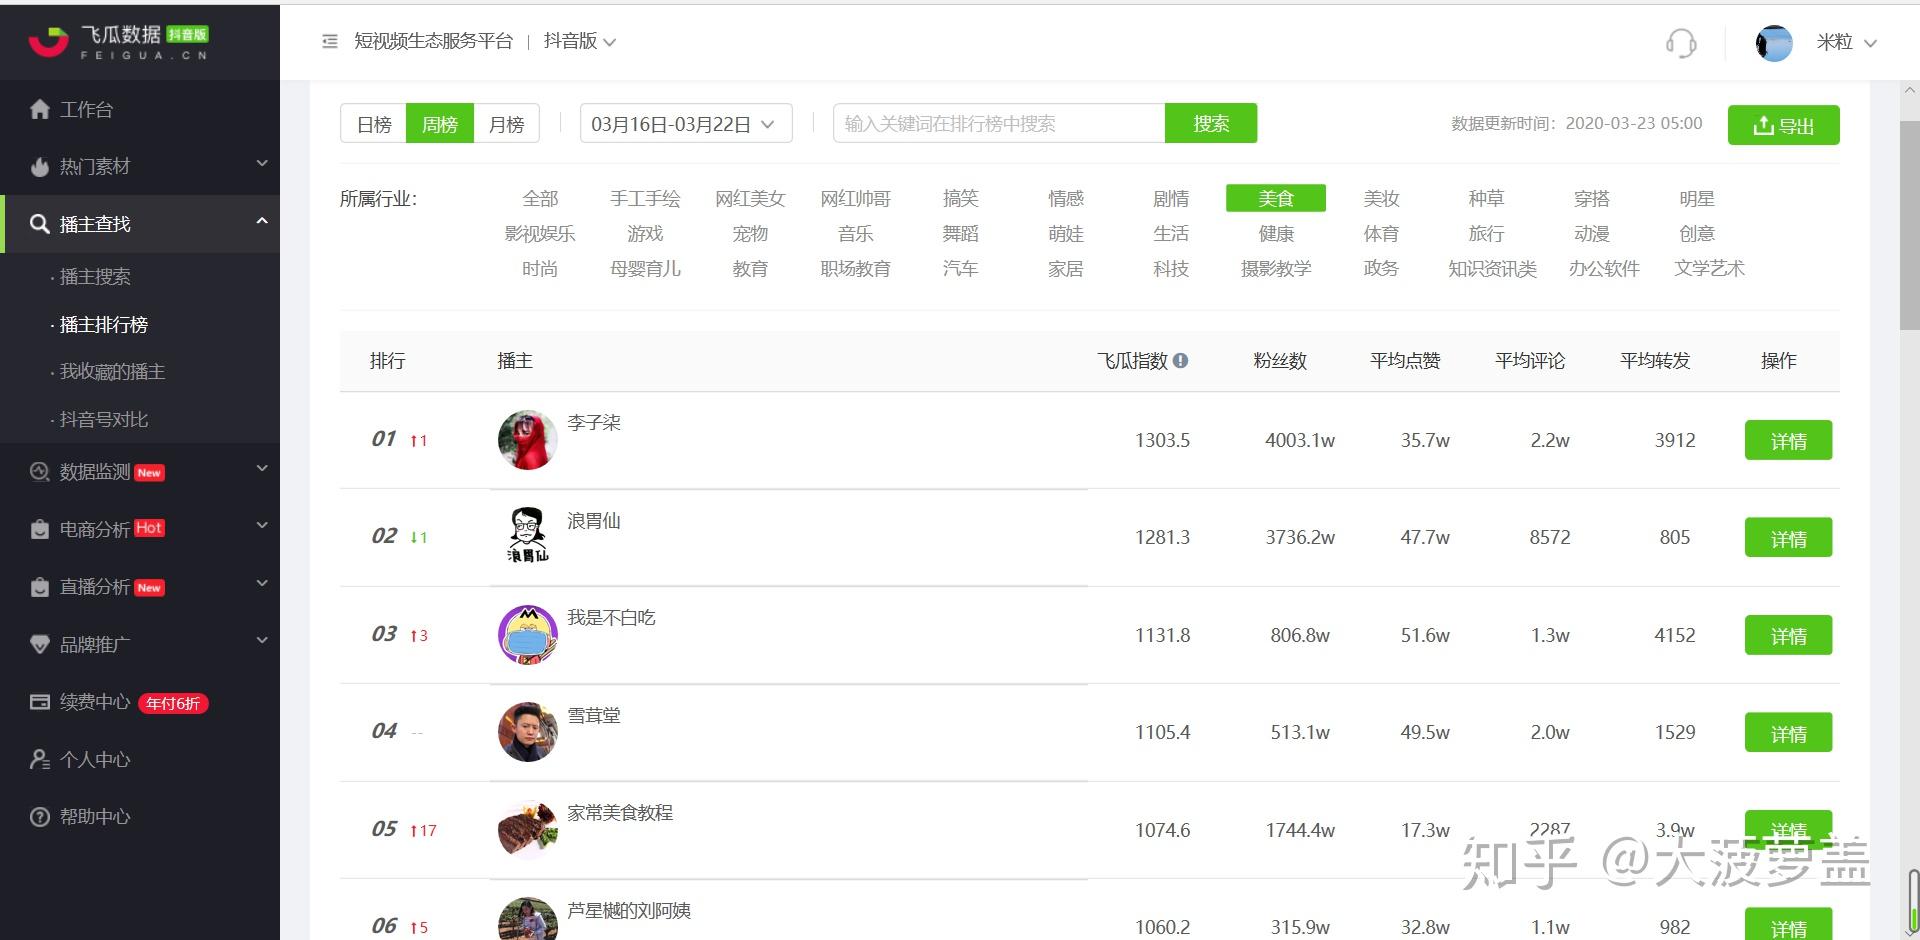Open 详情 for 李子柒

(x=1788, y=440)
